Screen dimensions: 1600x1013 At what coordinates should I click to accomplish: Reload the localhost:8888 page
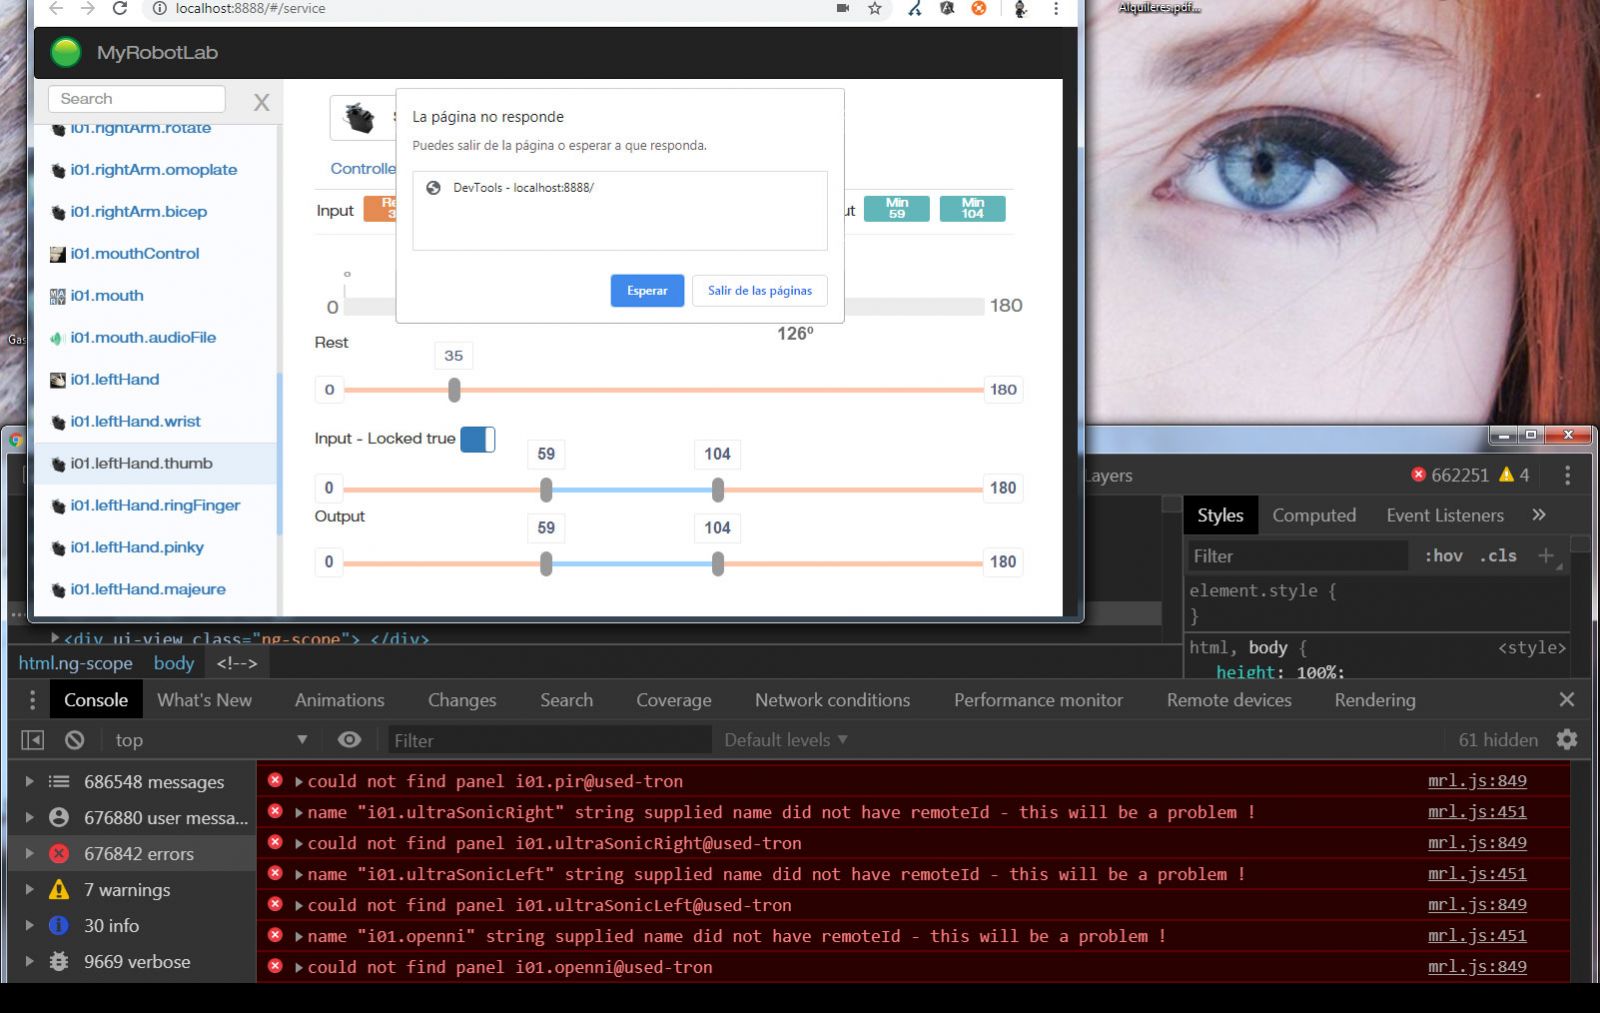[x=120, y=8]
